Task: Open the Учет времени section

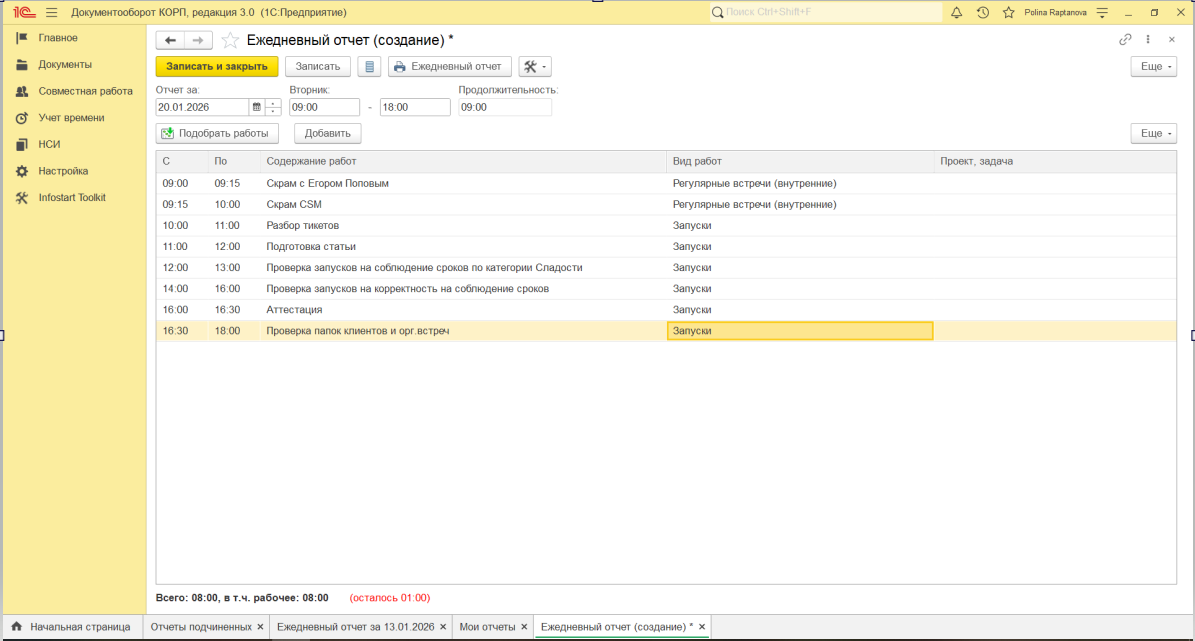Action: (x=71, y=118)
